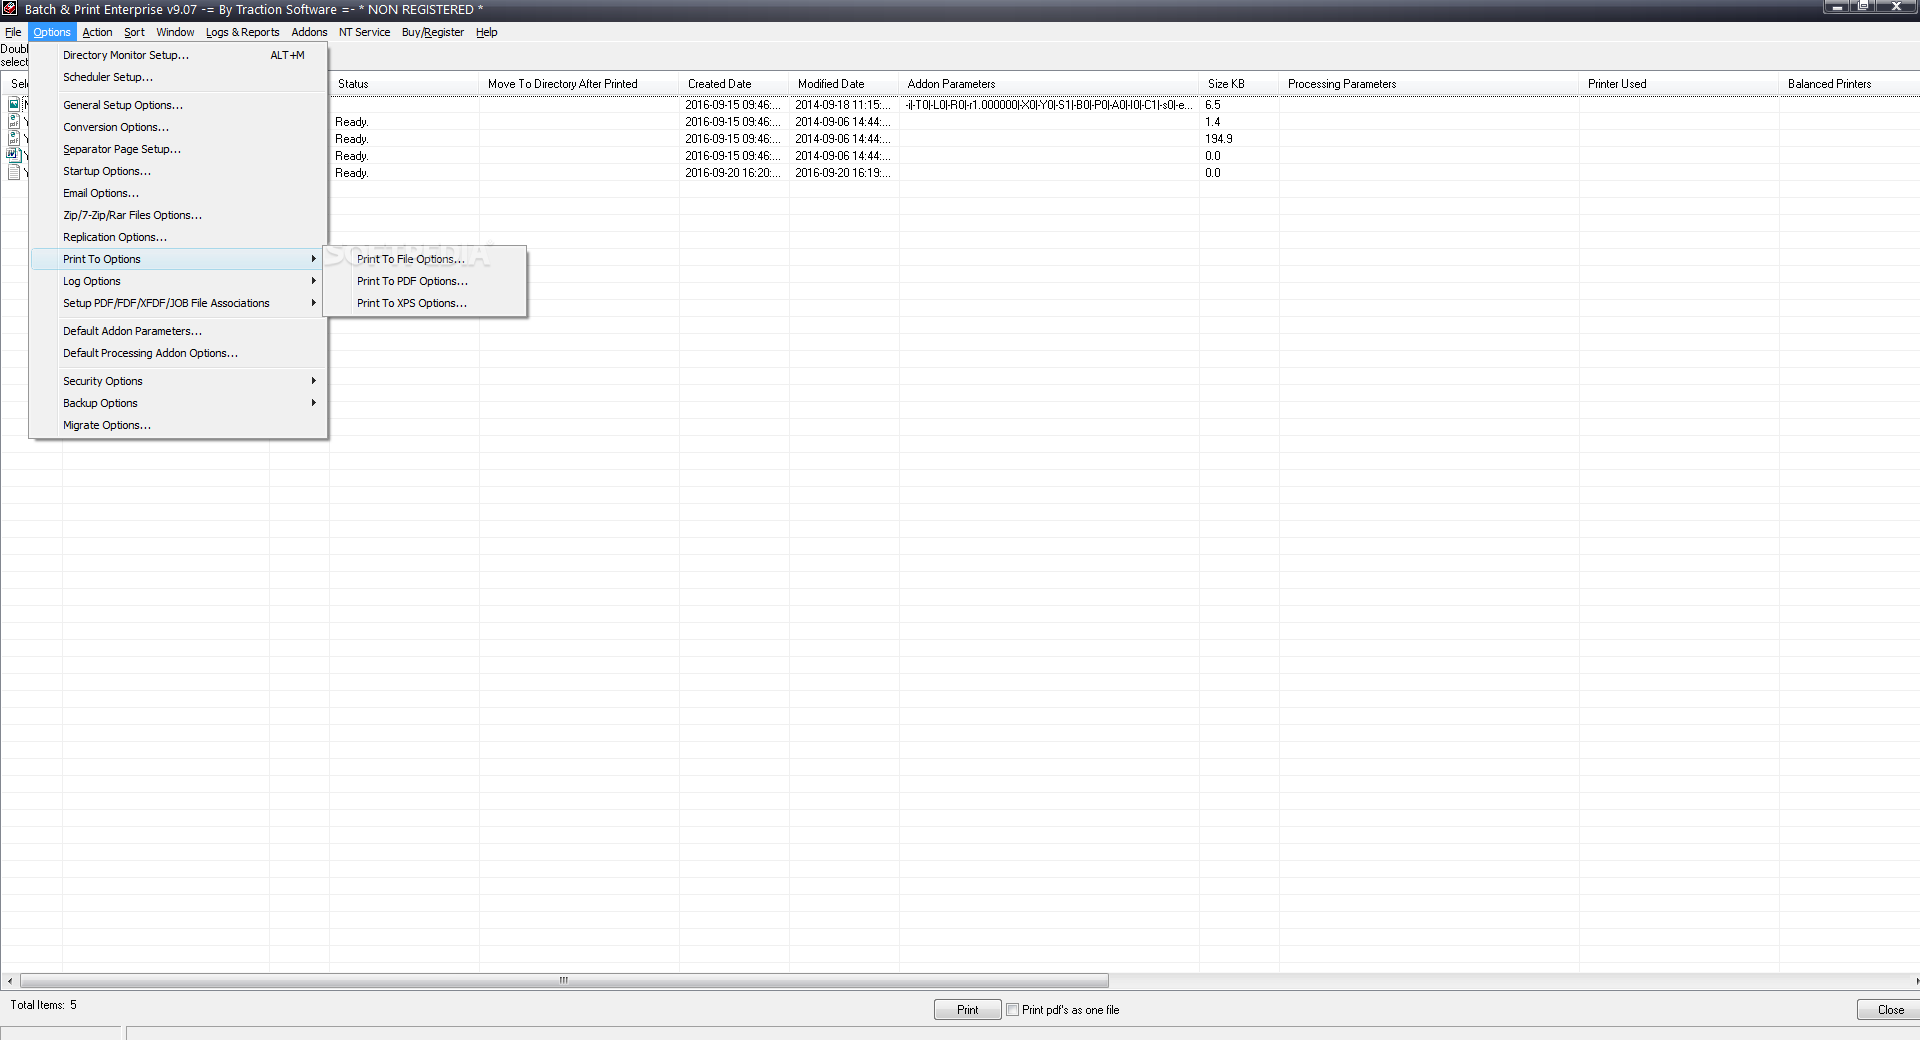Viewport: 1920px width, 1040px height.
Task: Sort by Move To Directory After Printed column
Action: click(x=579, y=84)
